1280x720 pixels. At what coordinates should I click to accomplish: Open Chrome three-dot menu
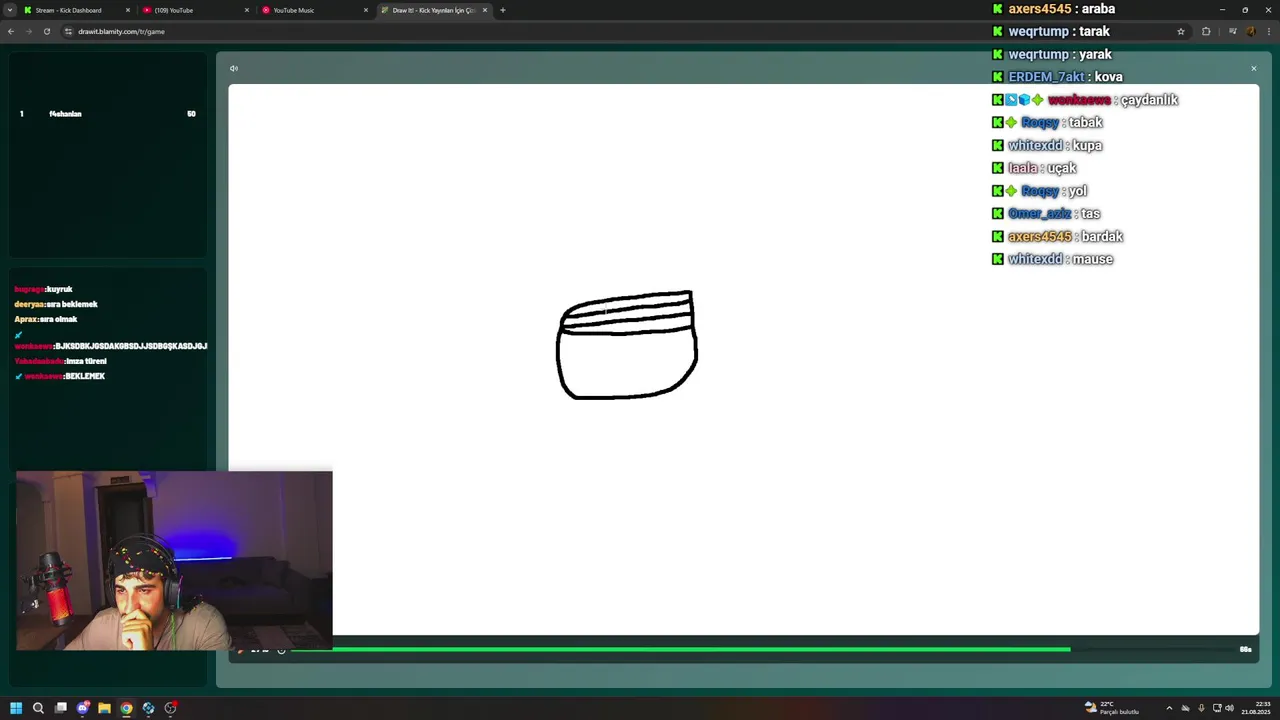1269,31
